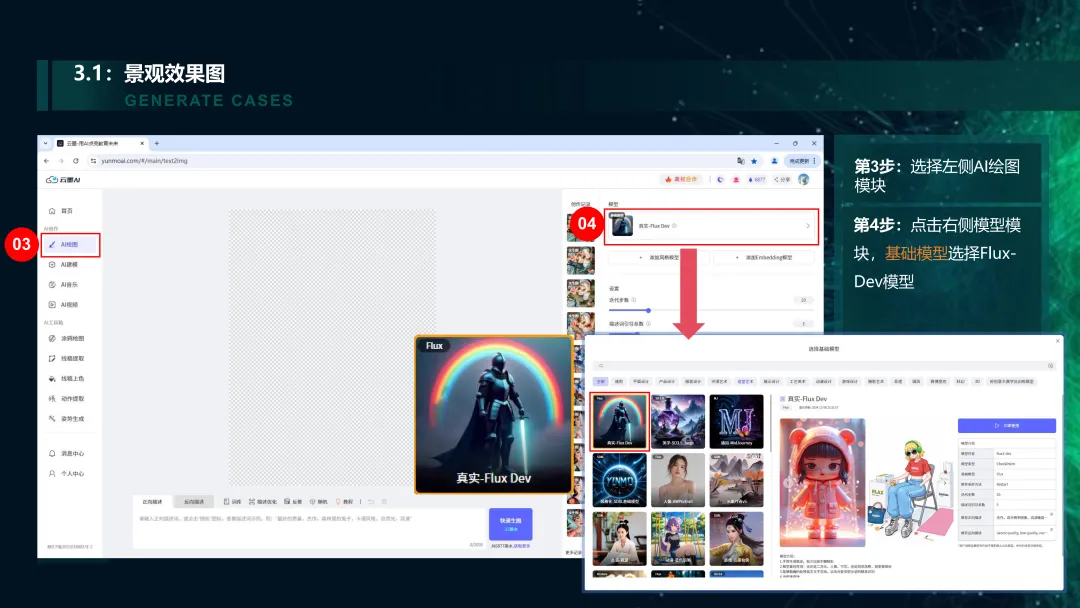Click the user avatar in app header
The height and width of the screenshot is (608, 1080).
click(804, 179)
